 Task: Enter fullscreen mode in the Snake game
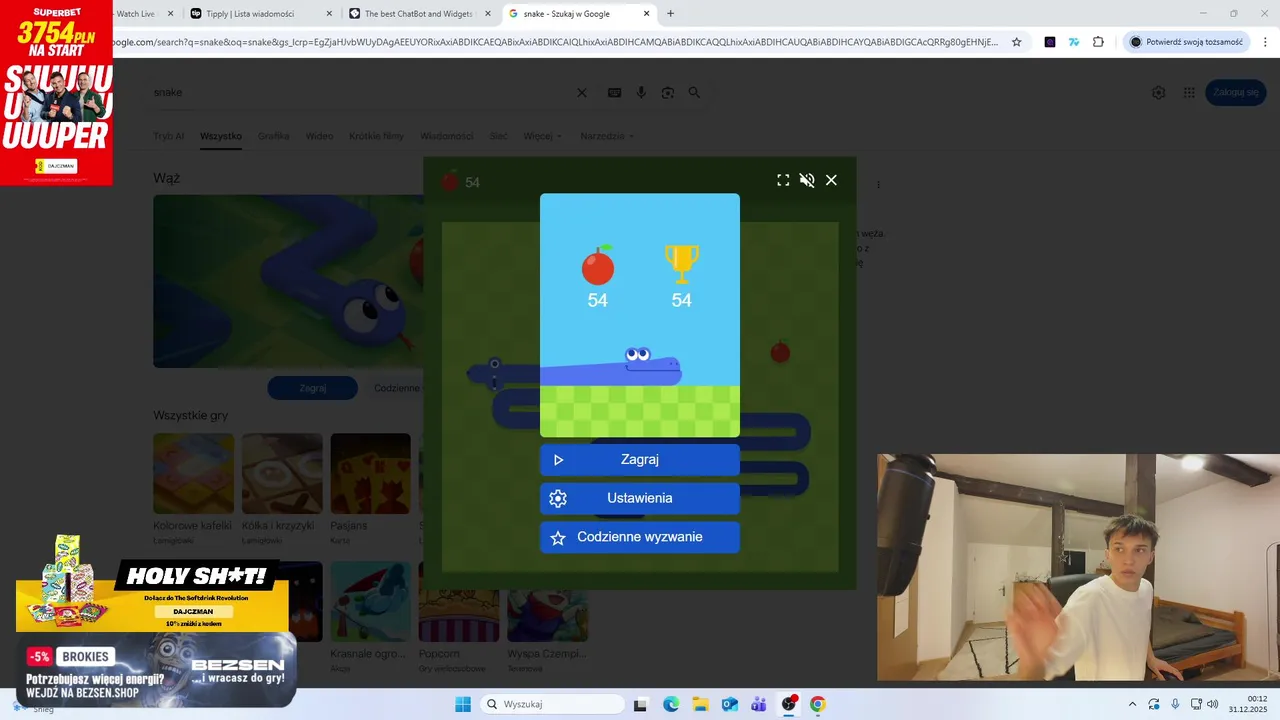pos(783,180)
